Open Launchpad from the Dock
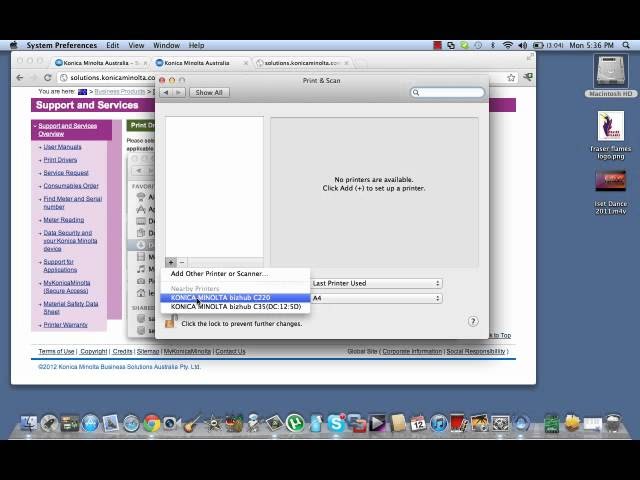This screenshot has height=480, width=640. (49, 423)
